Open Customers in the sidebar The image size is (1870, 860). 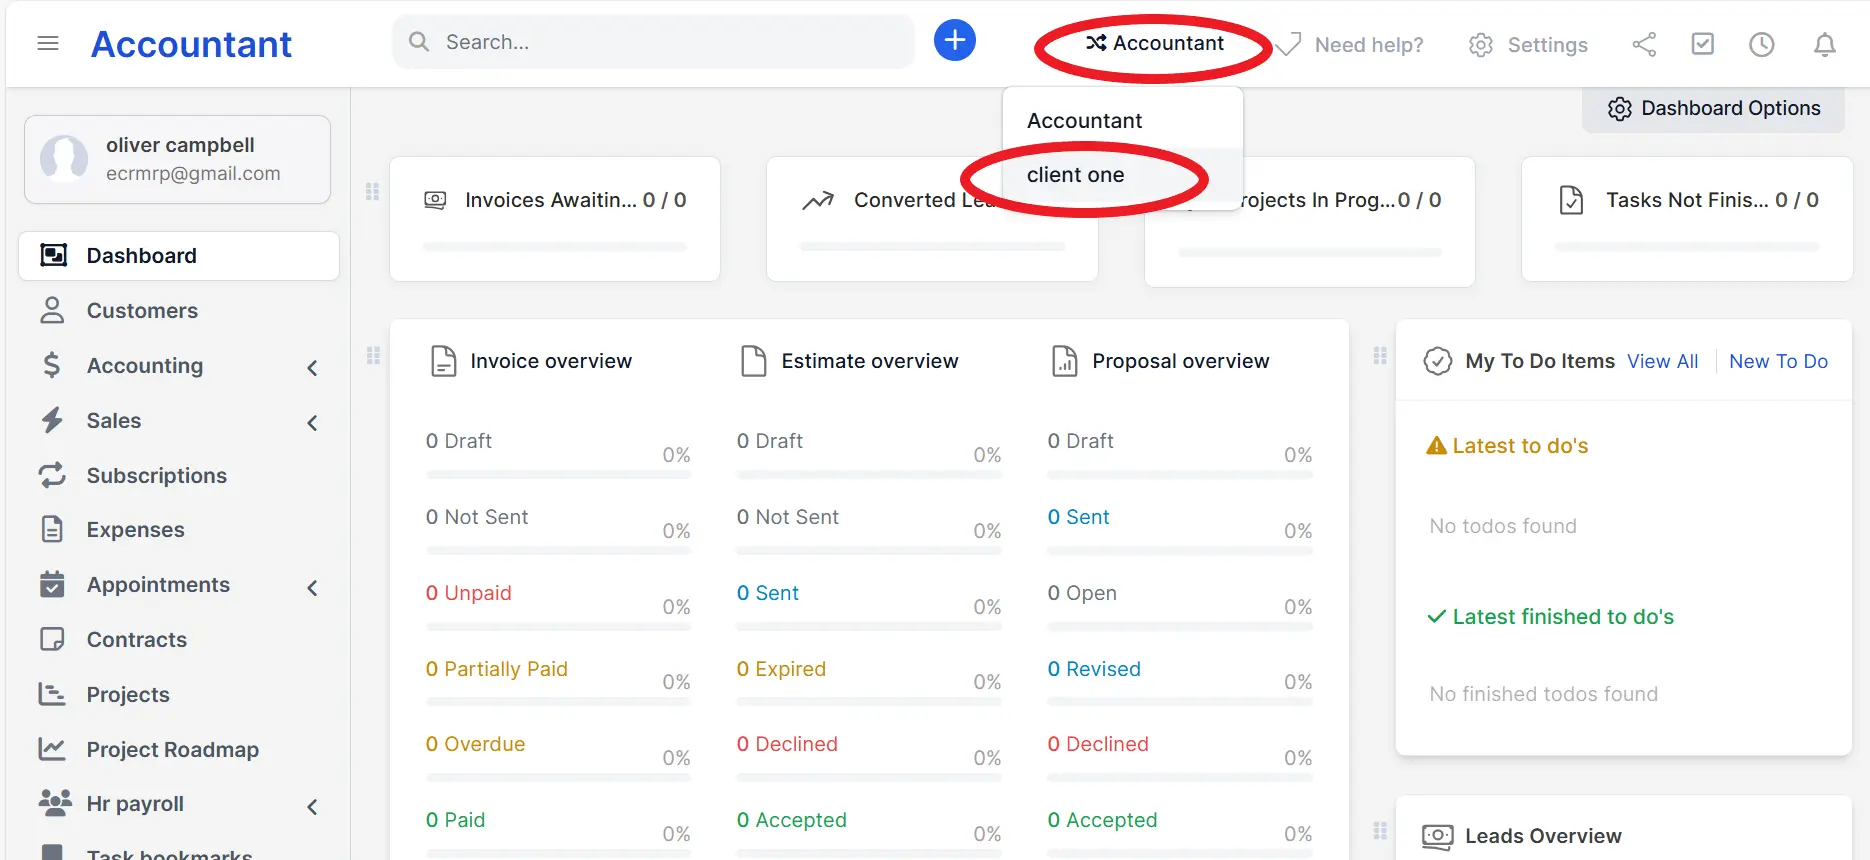[142, 311]
